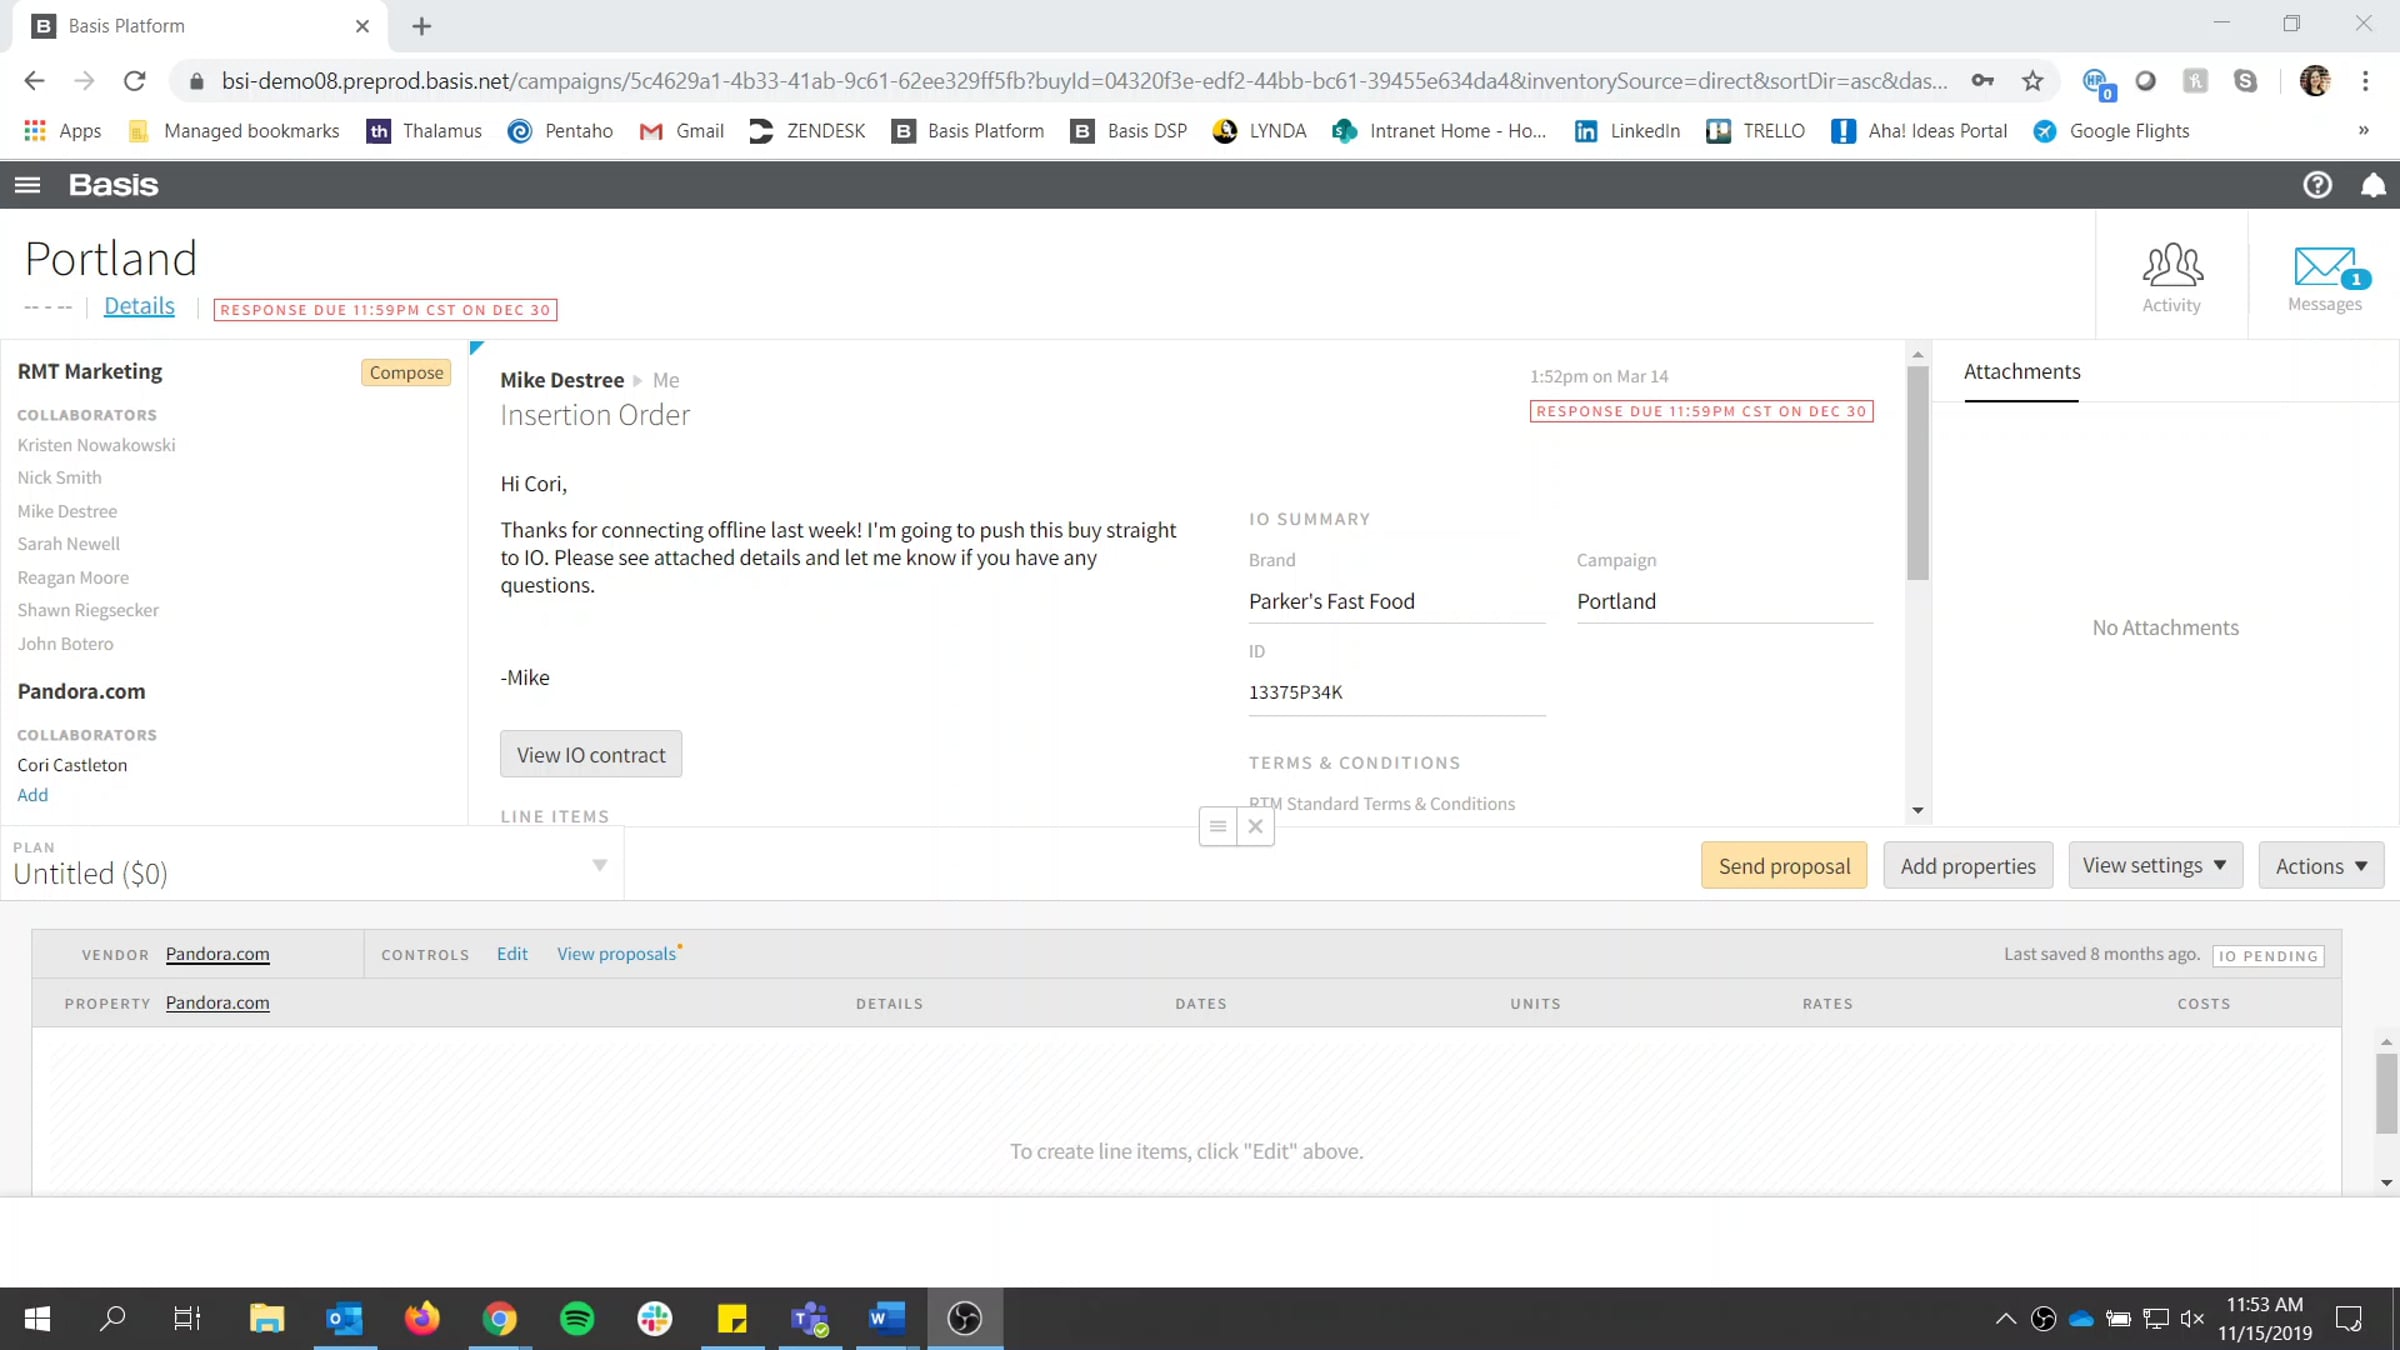Viewport: 2400px width, 1350px height.
Task: Expand the Untitled plan dropdown
Action: click(x=599, y=865)
